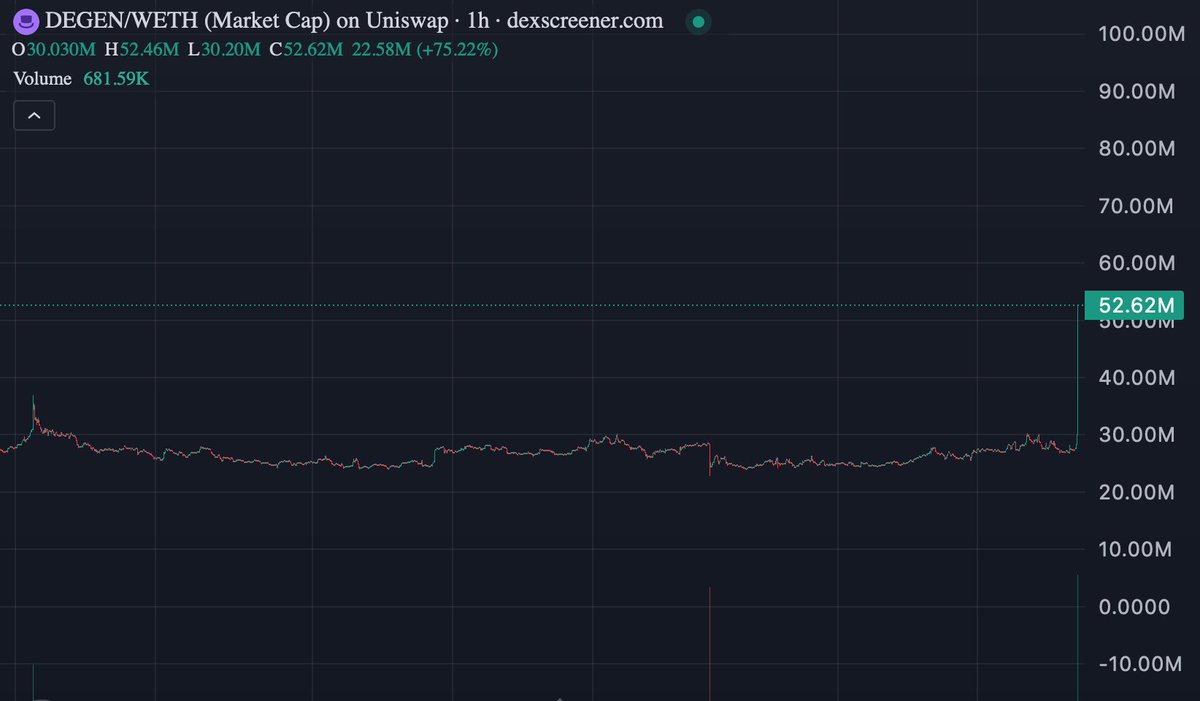The width and height of the screenshot is (1200, 701).
Task: Click the 80.00M price axis label
Action: point(1137,149)
